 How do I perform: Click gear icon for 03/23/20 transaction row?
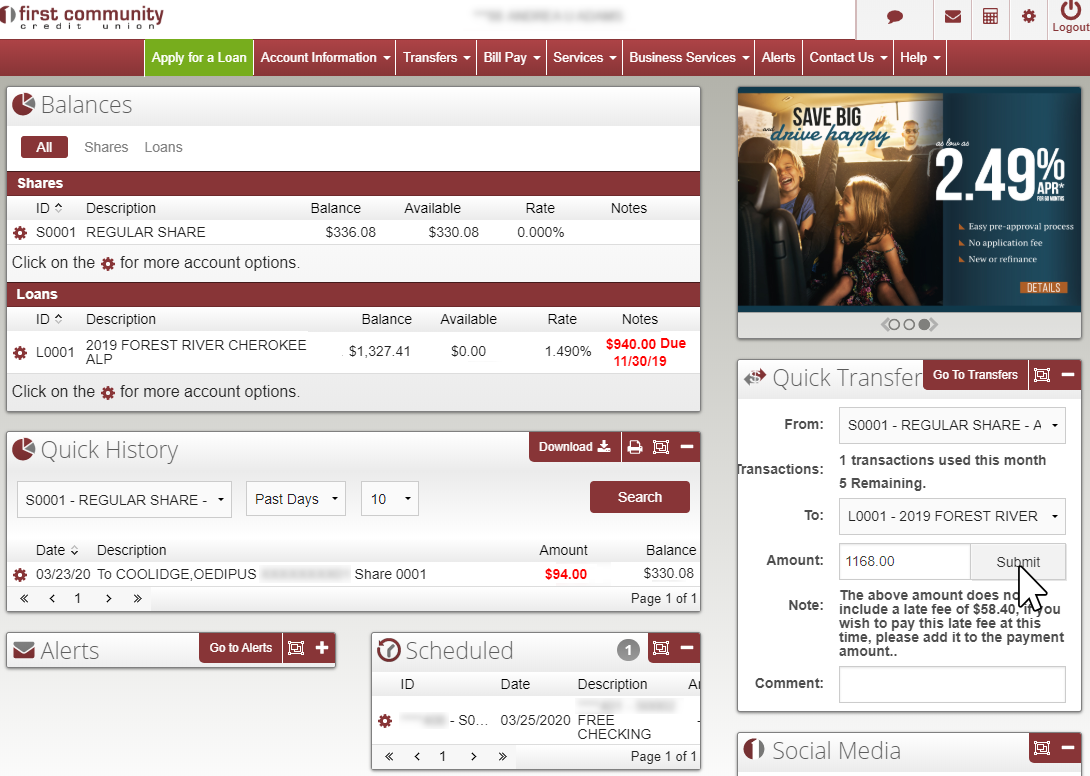click(20, 575)
